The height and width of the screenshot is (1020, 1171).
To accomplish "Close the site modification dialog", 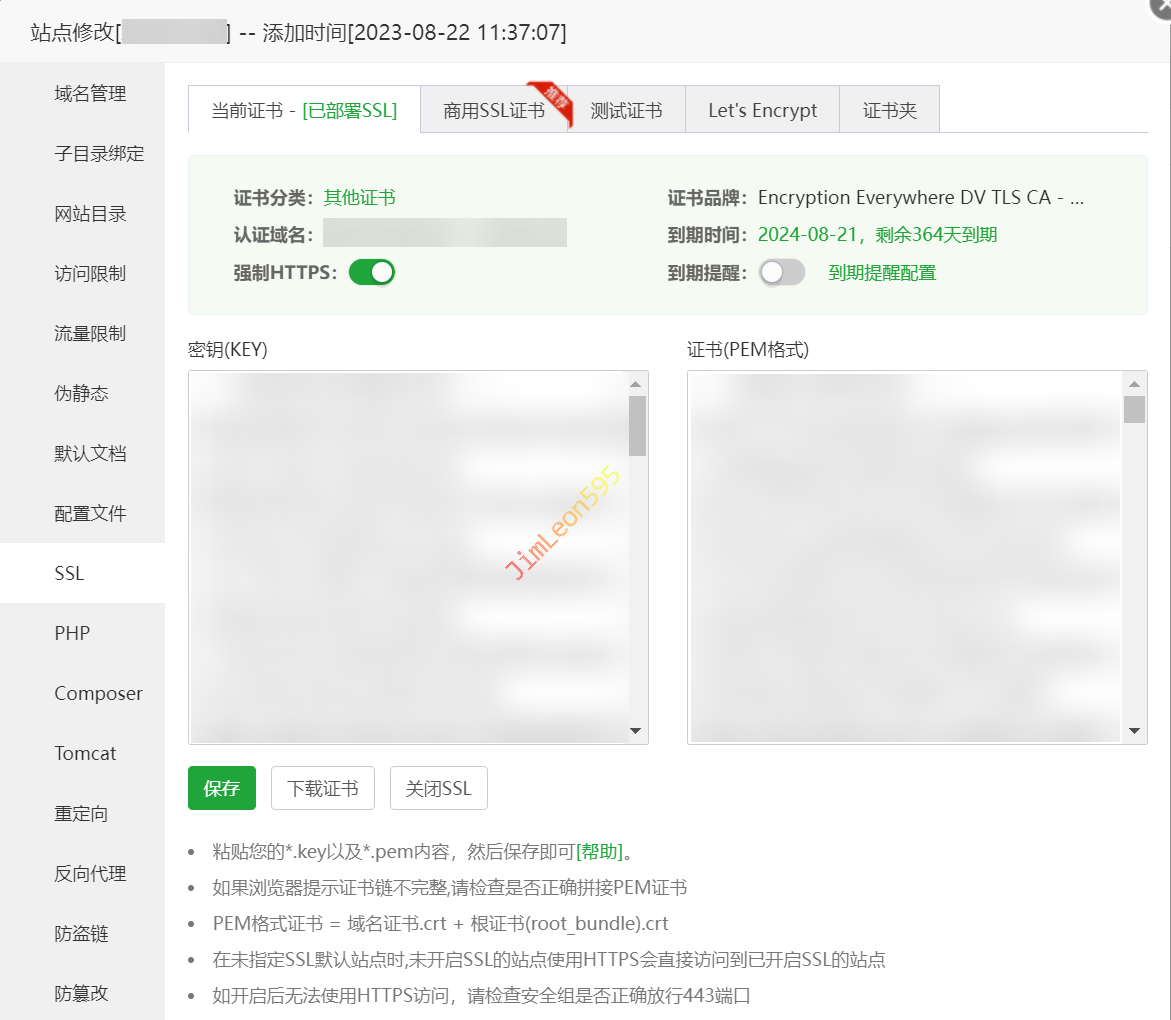I will [x=1160, y=5].
